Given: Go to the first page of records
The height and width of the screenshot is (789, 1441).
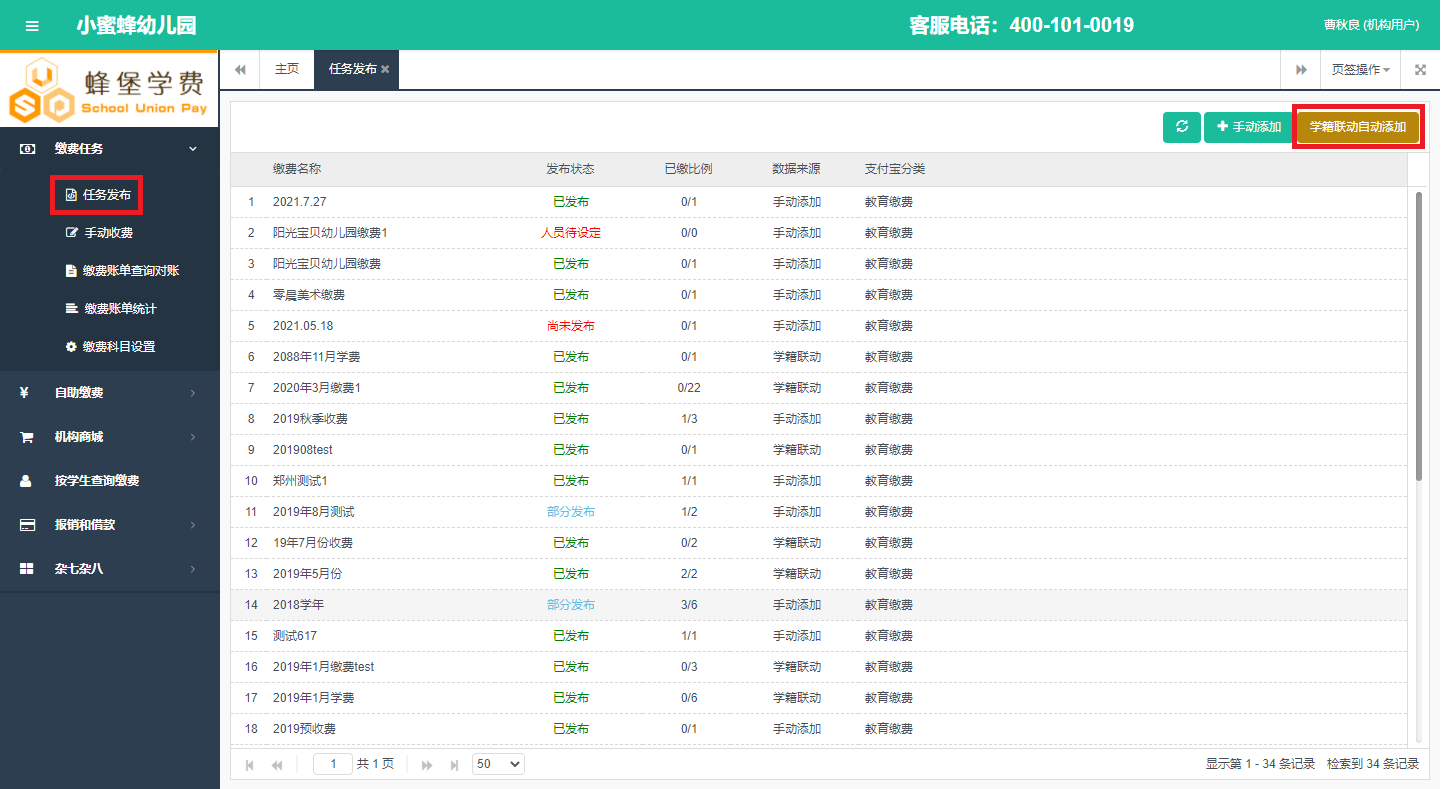Looking at the screenshot, I should [250, 765].
